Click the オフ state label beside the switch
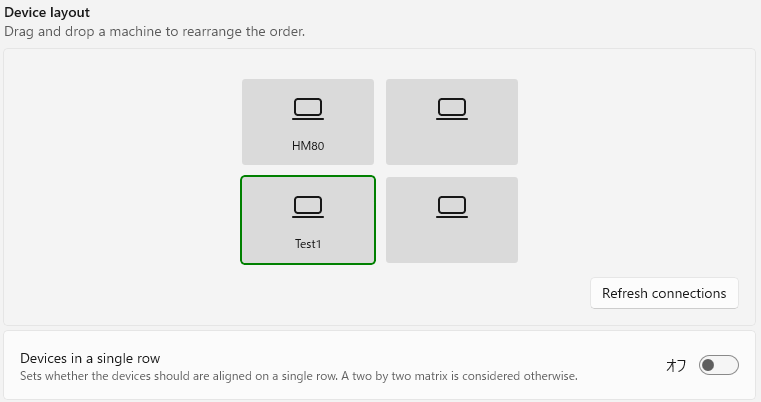Screen dimensions: 761x402 [676, 365]
